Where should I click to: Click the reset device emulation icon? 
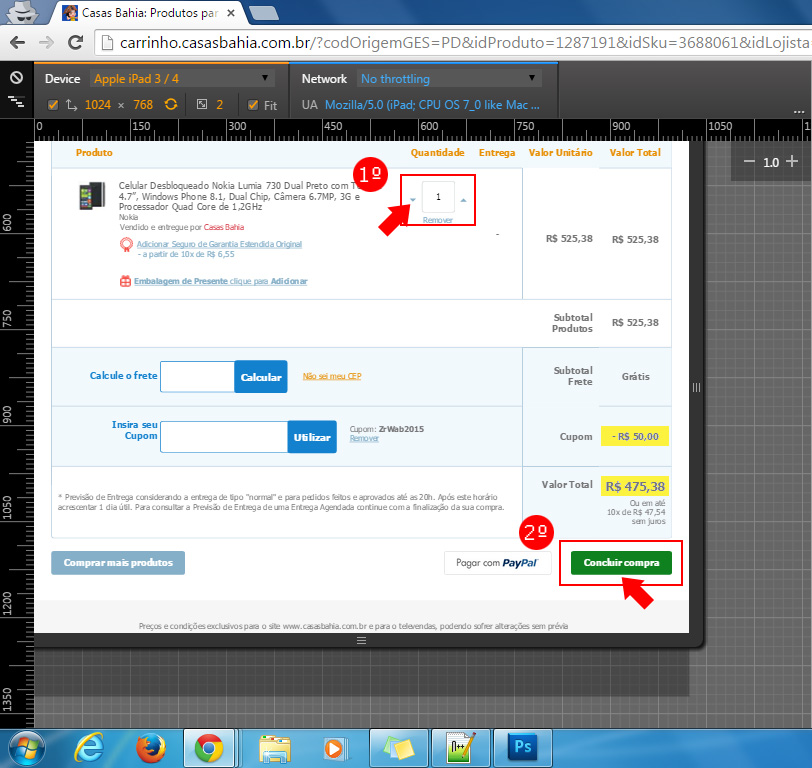15,78
